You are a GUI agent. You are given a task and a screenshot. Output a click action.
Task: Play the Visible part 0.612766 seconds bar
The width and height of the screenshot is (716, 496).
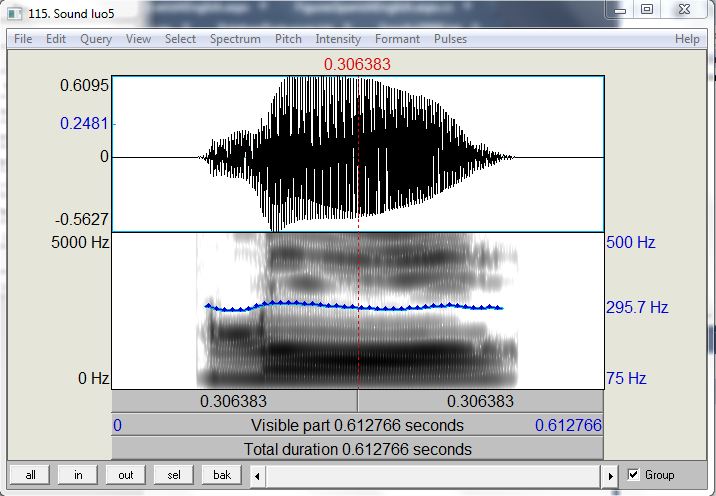pos(358,425)
